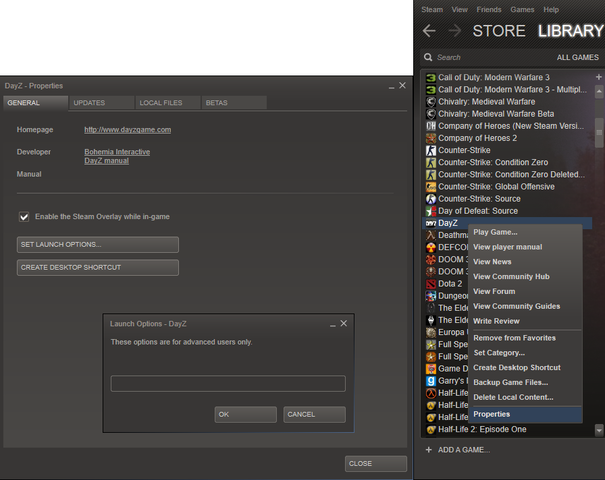This screenshot has height=480, width=605.
Task: Open the Bohemia Interactive developer link
Action: click(117, 152)
